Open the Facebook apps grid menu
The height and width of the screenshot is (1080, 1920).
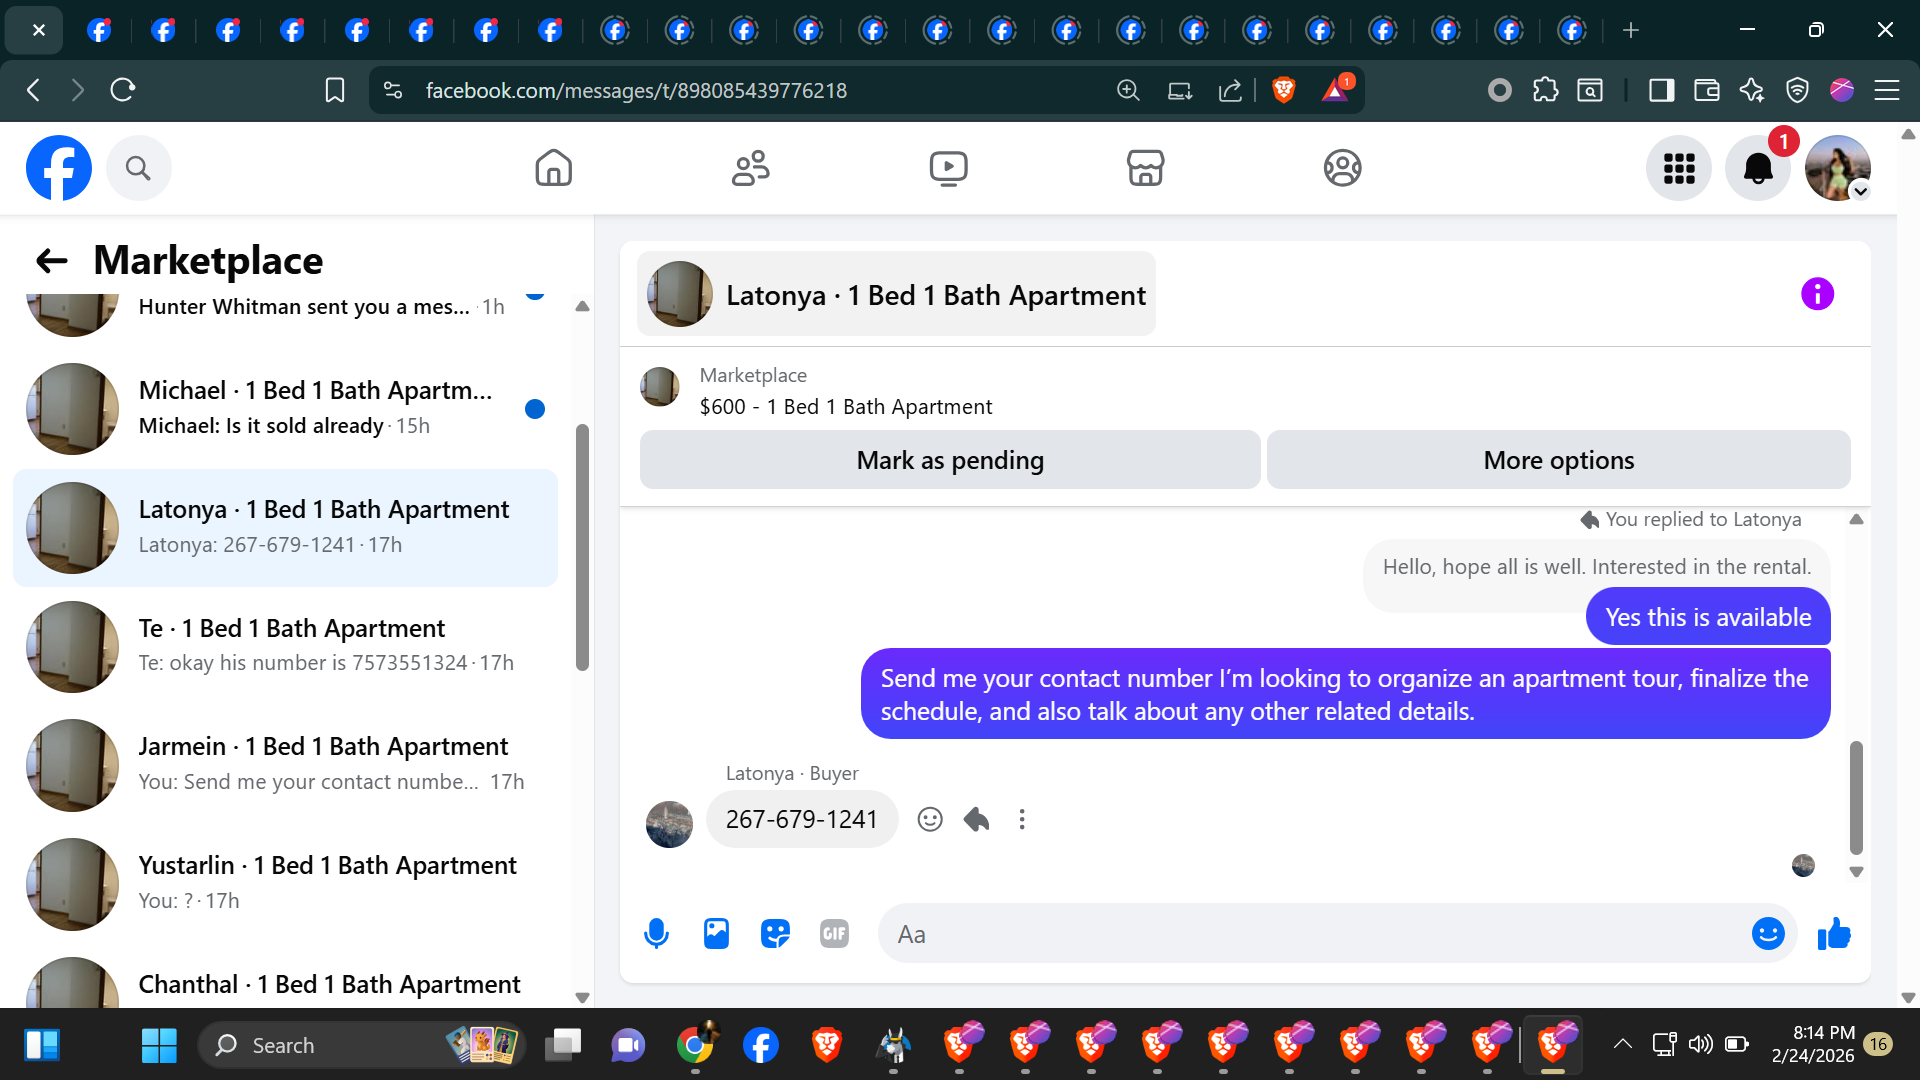click(x=1679, y=168)
